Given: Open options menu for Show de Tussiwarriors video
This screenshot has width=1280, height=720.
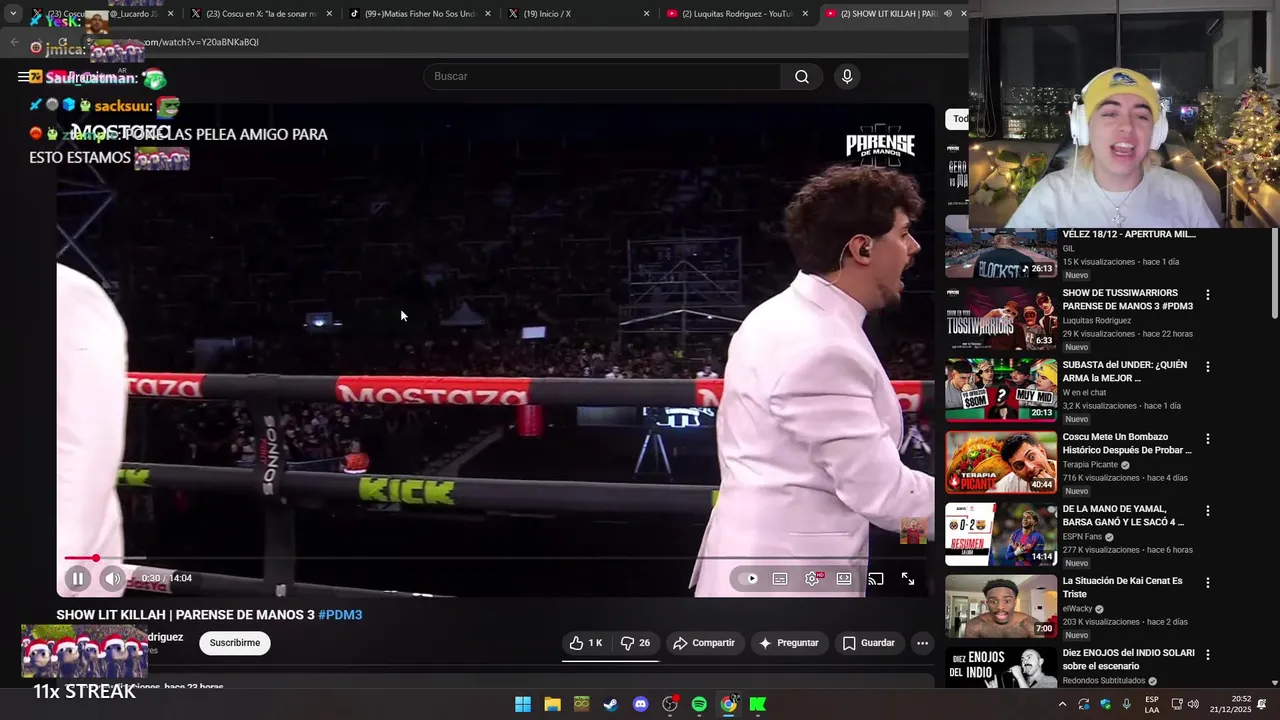Looking at the screenshot, I should click(1208, 295).
